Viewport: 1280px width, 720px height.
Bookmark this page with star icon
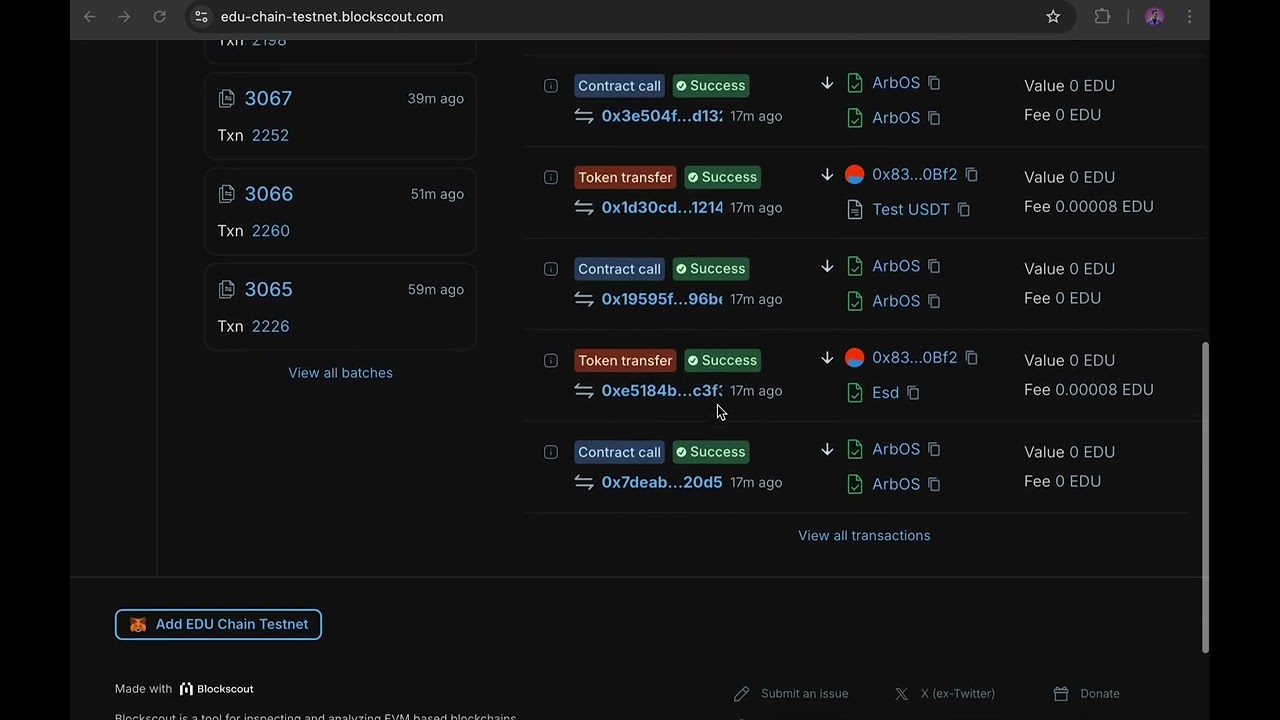pos(1053,17)
